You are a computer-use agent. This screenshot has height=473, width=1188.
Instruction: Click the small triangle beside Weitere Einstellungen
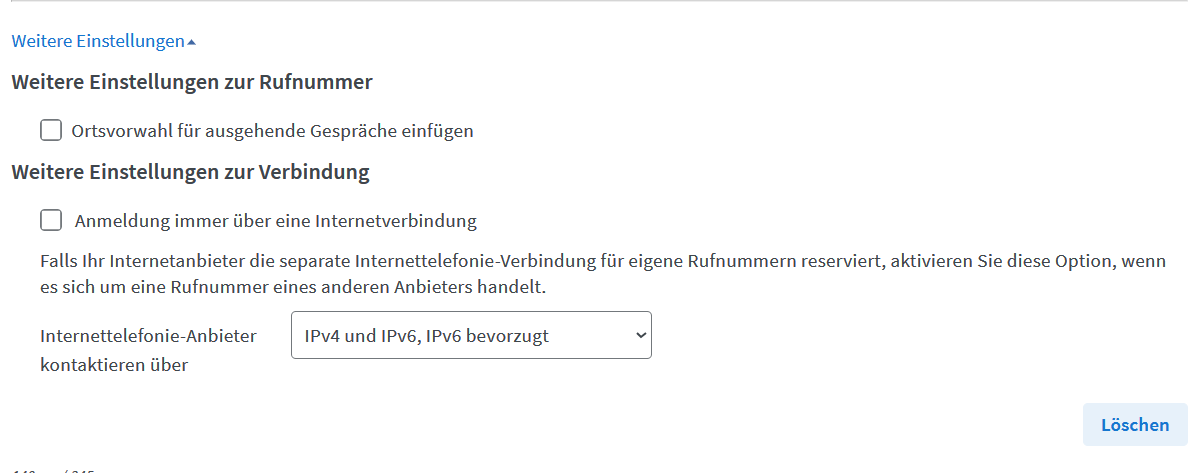click(191, 42)
